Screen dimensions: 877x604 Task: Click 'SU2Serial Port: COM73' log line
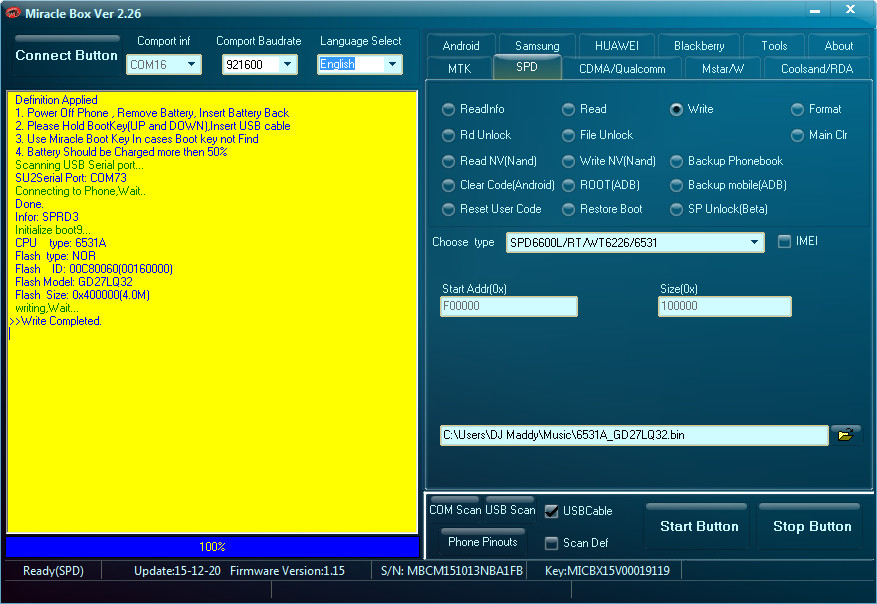point(70,178)
